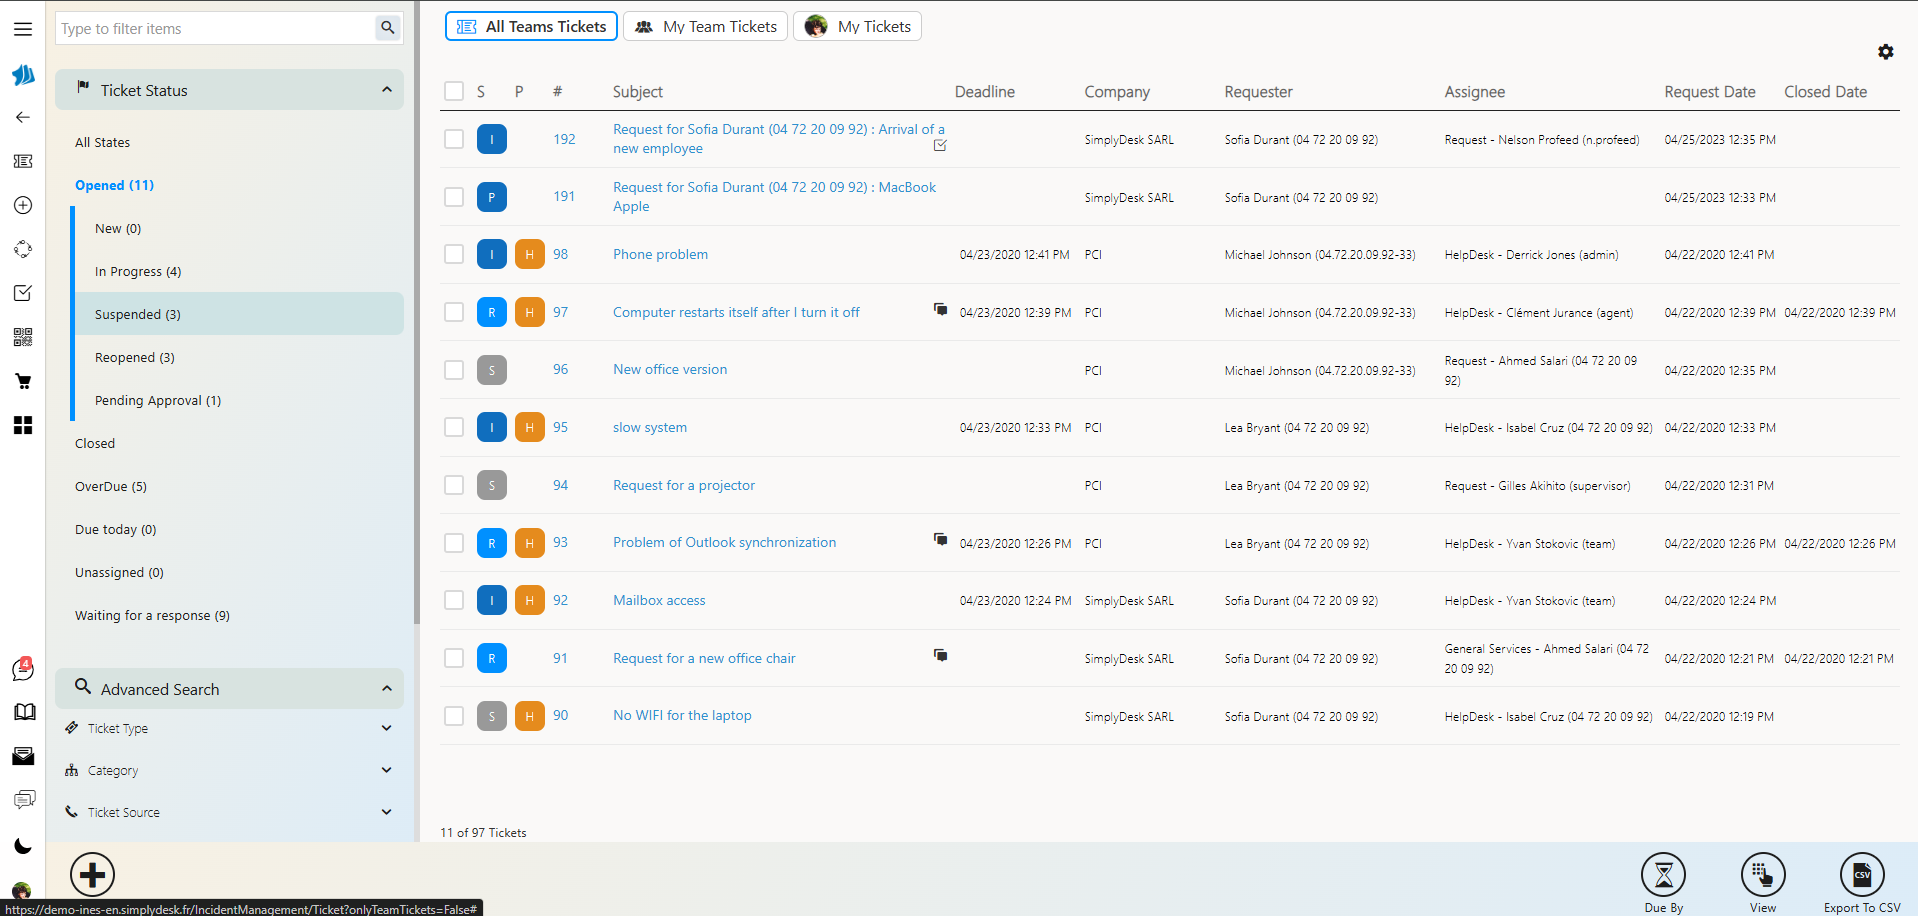Open the My Team Tickets tab
This screenshot has height=916, width=1918.
click(705, 26)
